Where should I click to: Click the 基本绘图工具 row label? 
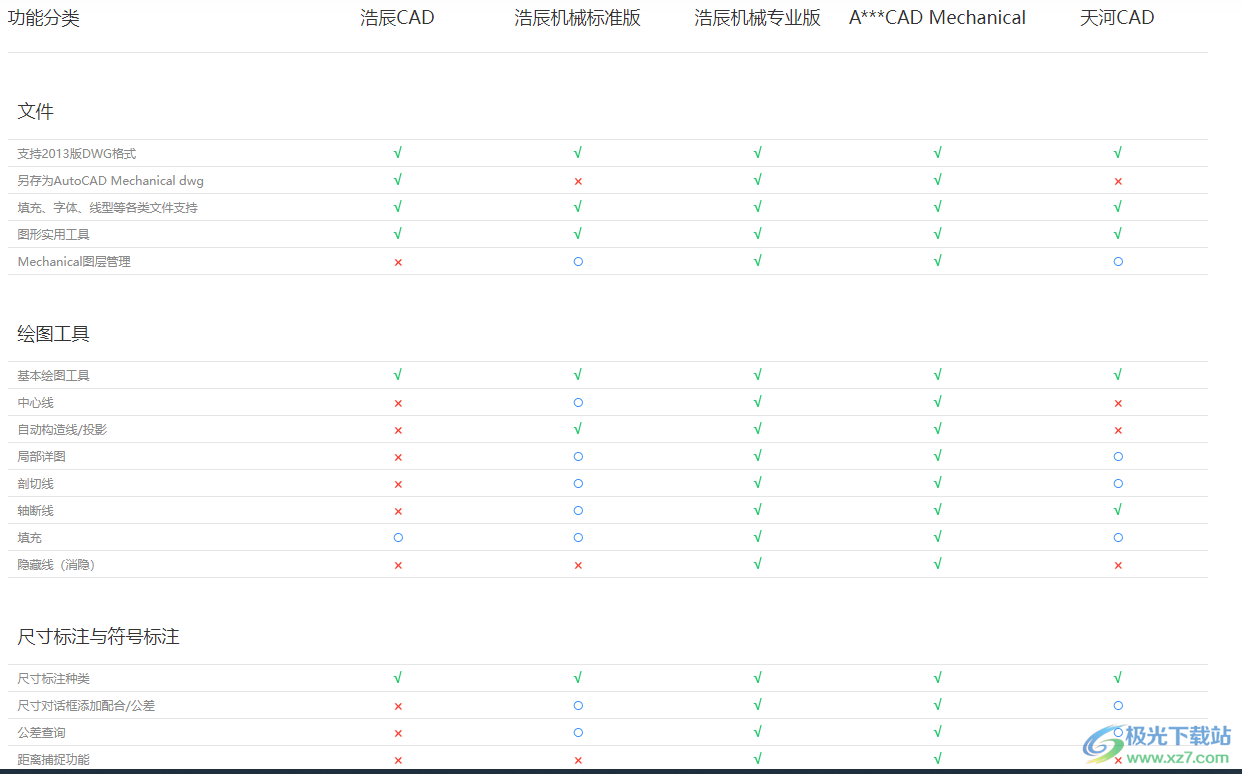tap(54, 376)
